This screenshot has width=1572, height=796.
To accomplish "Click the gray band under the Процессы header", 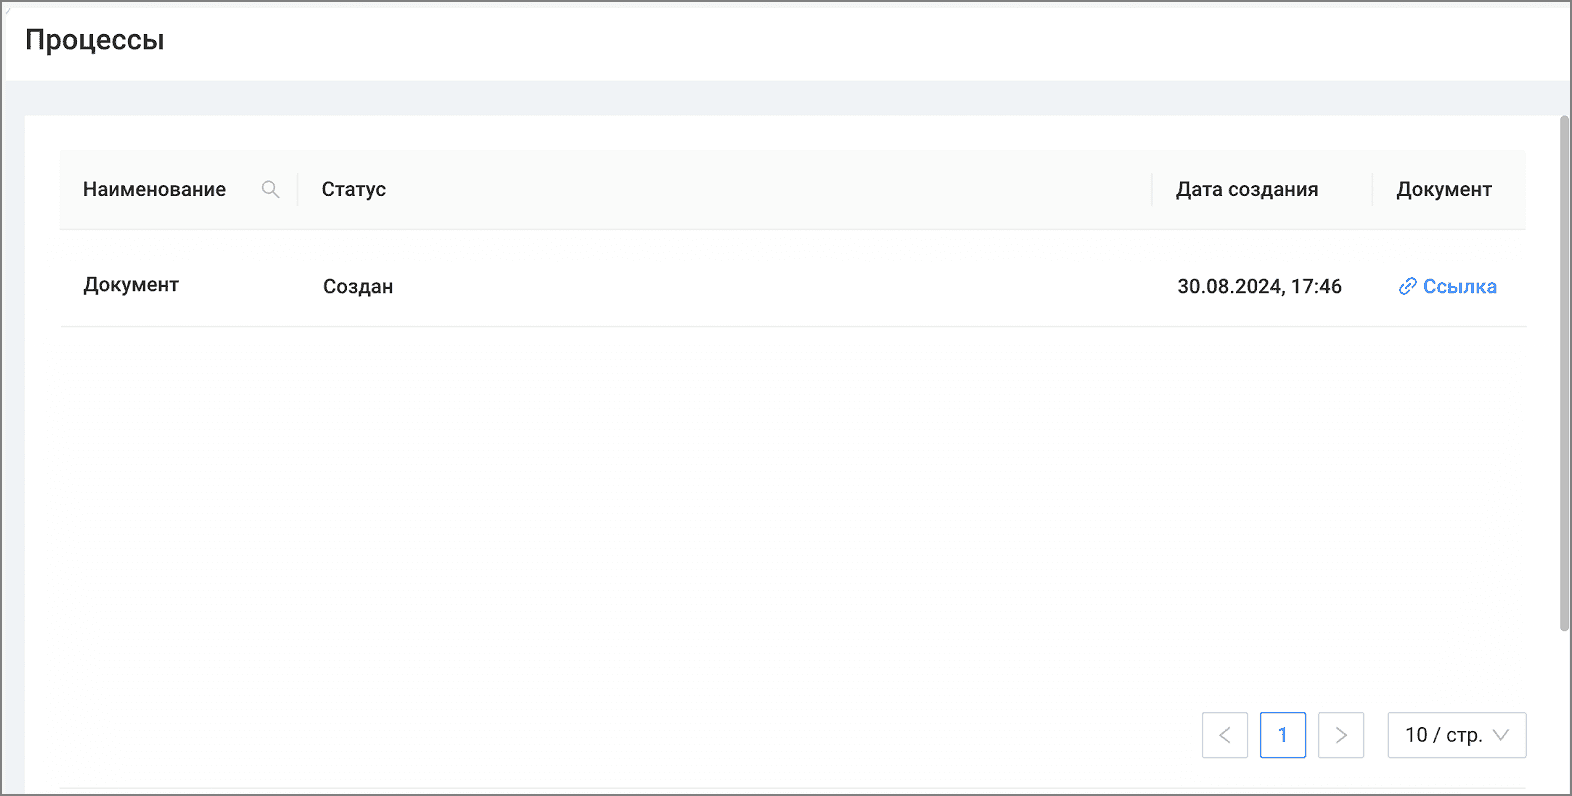I will click(786, 98).
